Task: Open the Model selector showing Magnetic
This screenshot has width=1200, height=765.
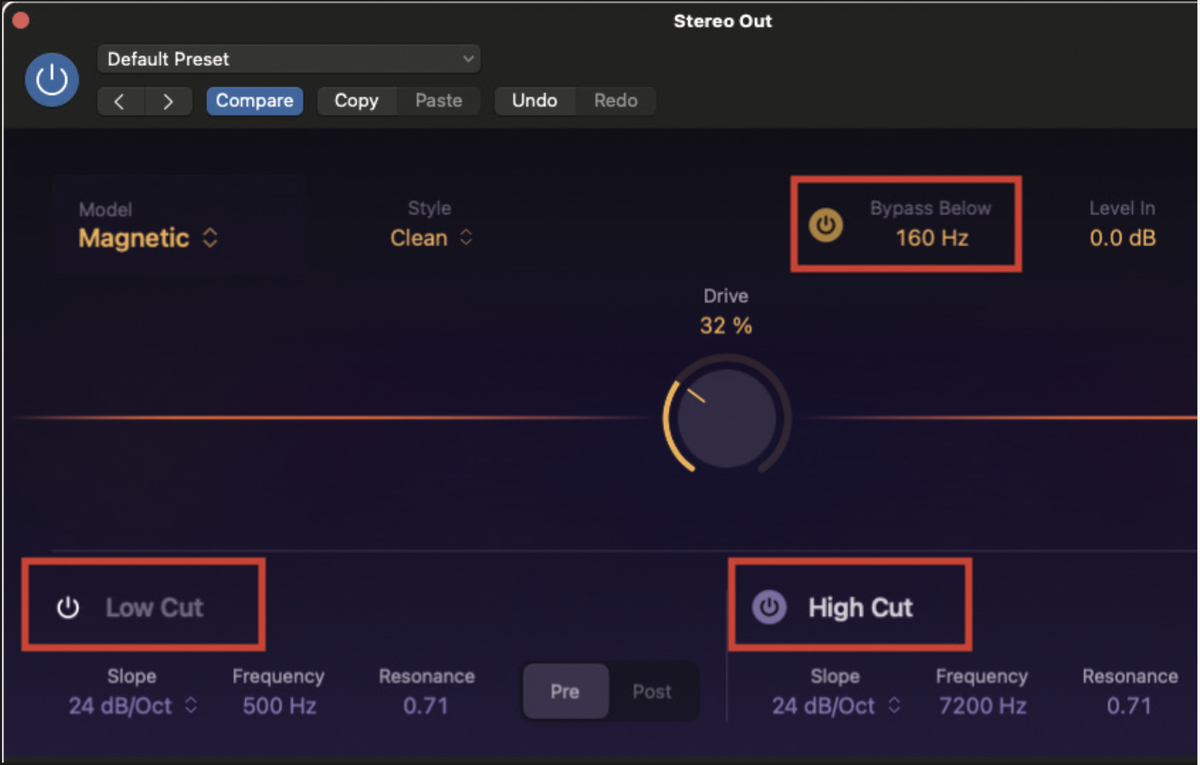Action: (x=148, y=238)
